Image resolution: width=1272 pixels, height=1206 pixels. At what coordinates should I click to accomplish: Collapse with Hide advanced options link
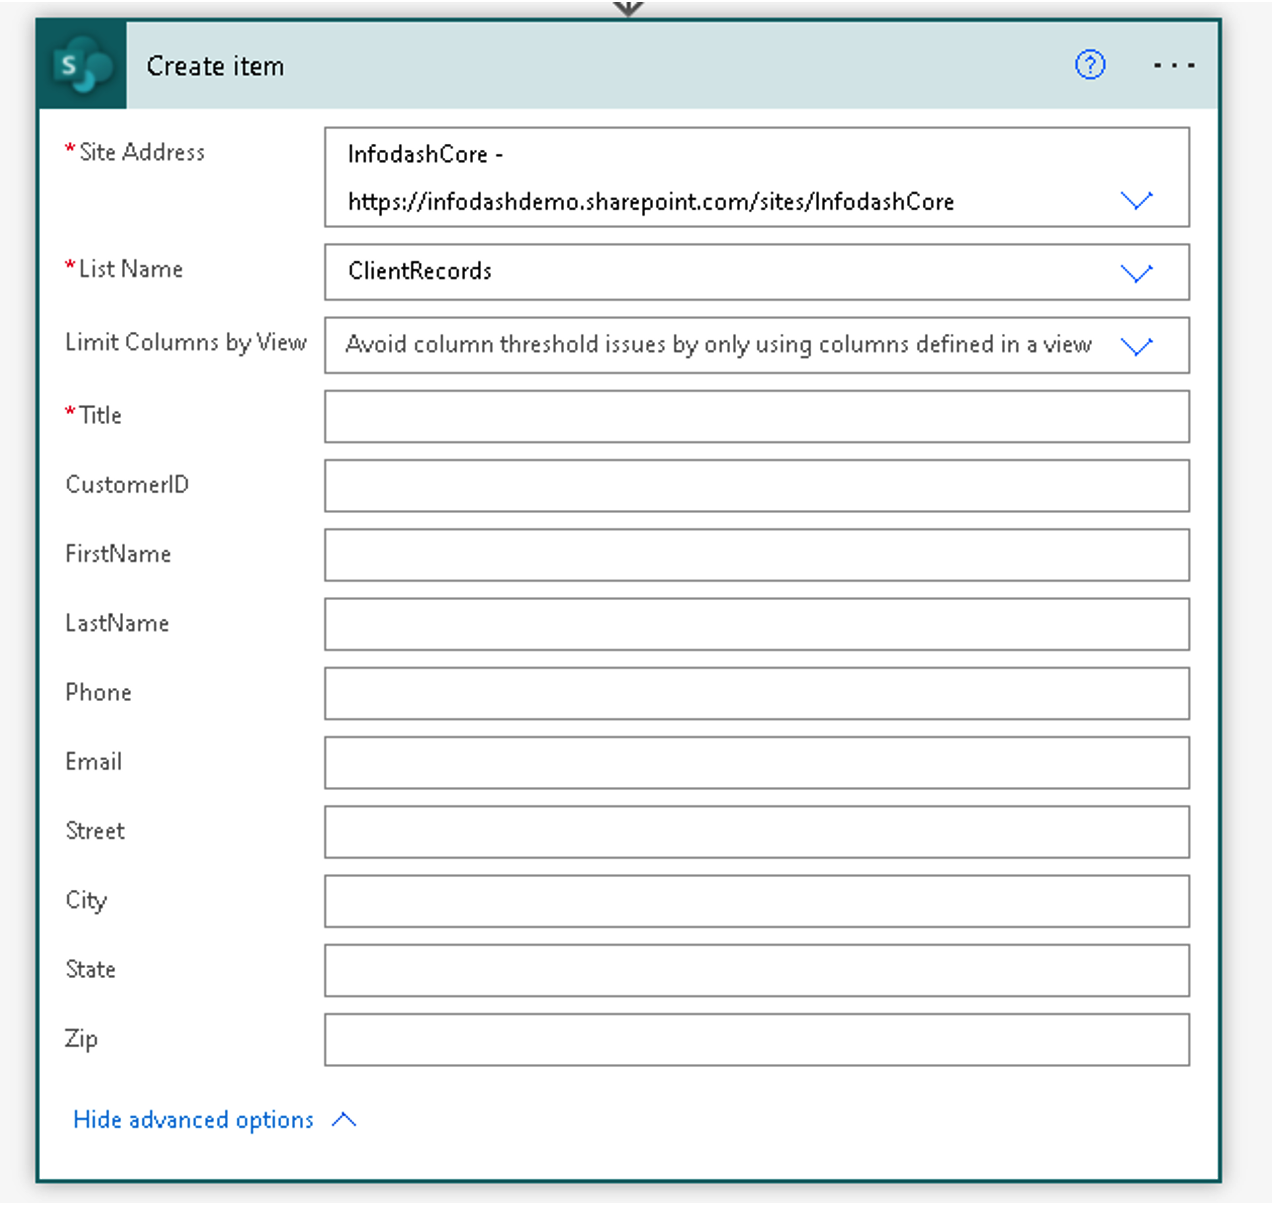[193, 1120]
